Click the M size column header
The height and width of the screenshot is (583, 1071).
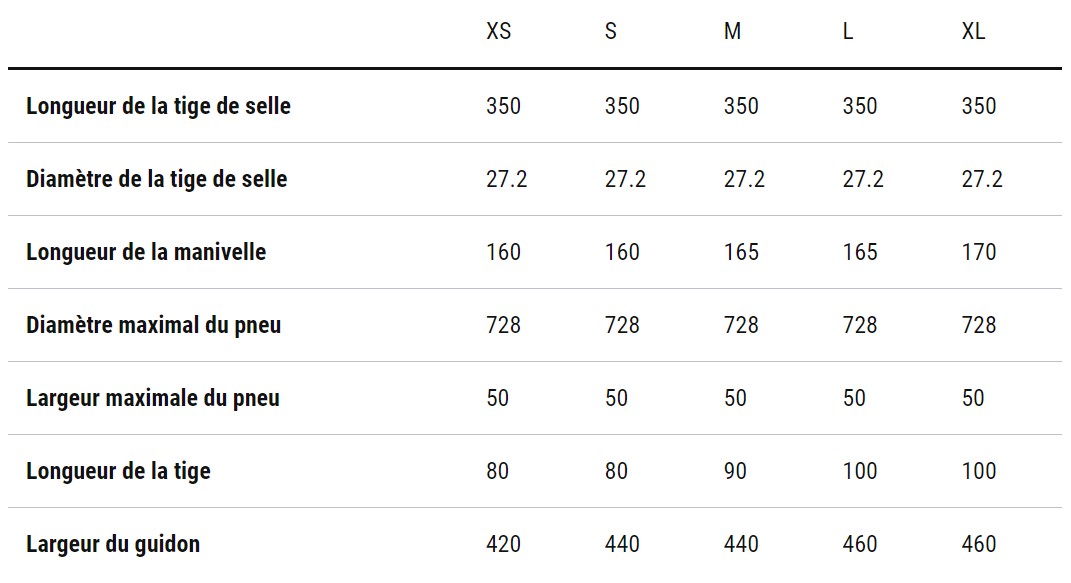[x=732, y=31]
